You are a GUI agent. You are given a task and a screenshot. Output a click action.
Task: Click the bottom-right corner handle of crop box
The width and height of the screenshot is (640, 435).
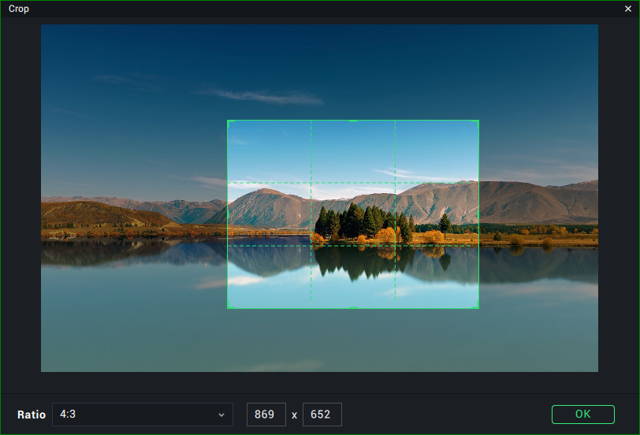pyautogui.click(x=478, y=308)
